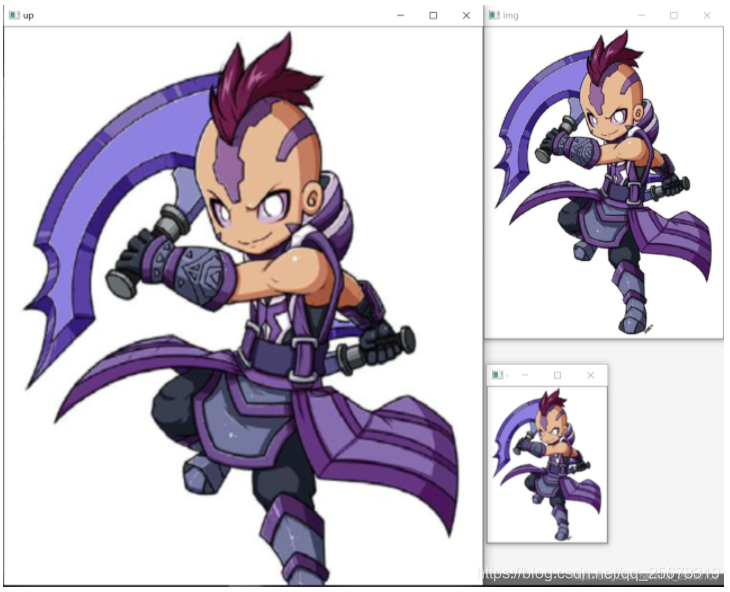
Task: Close the small untitled image window
Action: coord(590,375)
